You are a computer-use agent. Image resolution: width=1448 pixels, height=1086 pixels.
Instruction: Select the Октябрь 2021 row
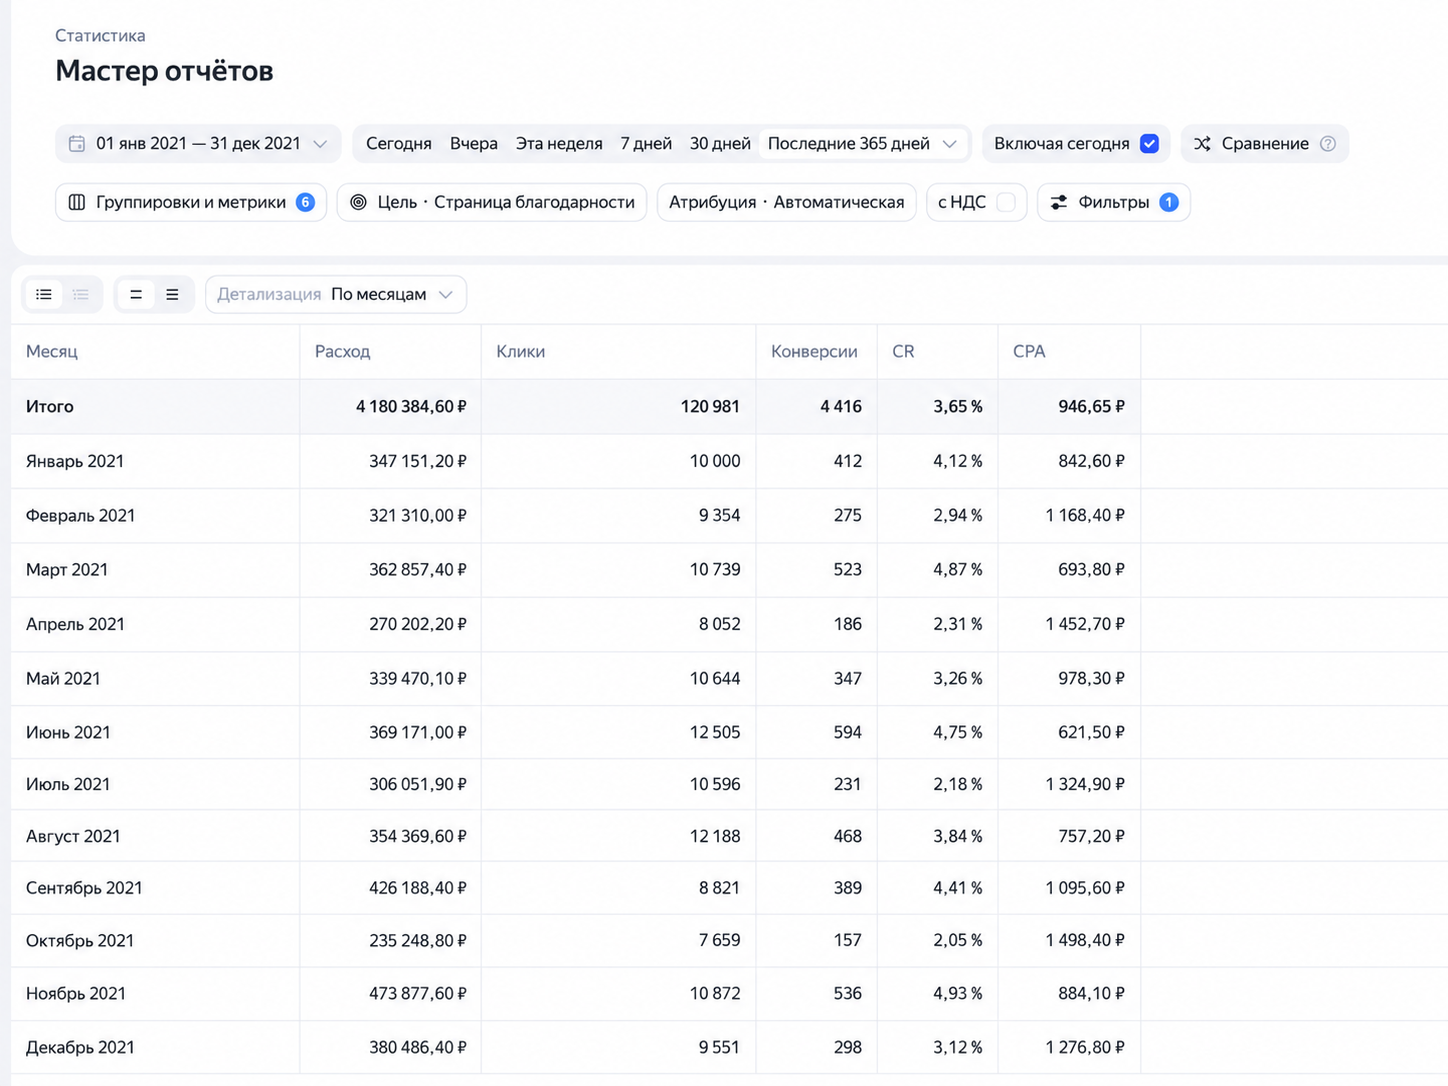click(575, 940)
